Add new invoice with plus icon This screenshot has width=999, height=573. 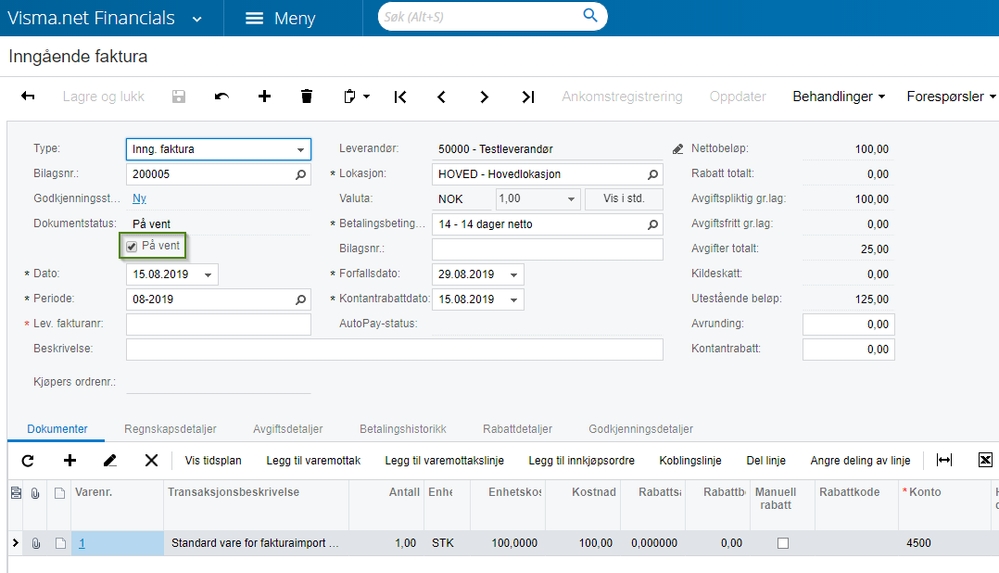tap(264, 97)
